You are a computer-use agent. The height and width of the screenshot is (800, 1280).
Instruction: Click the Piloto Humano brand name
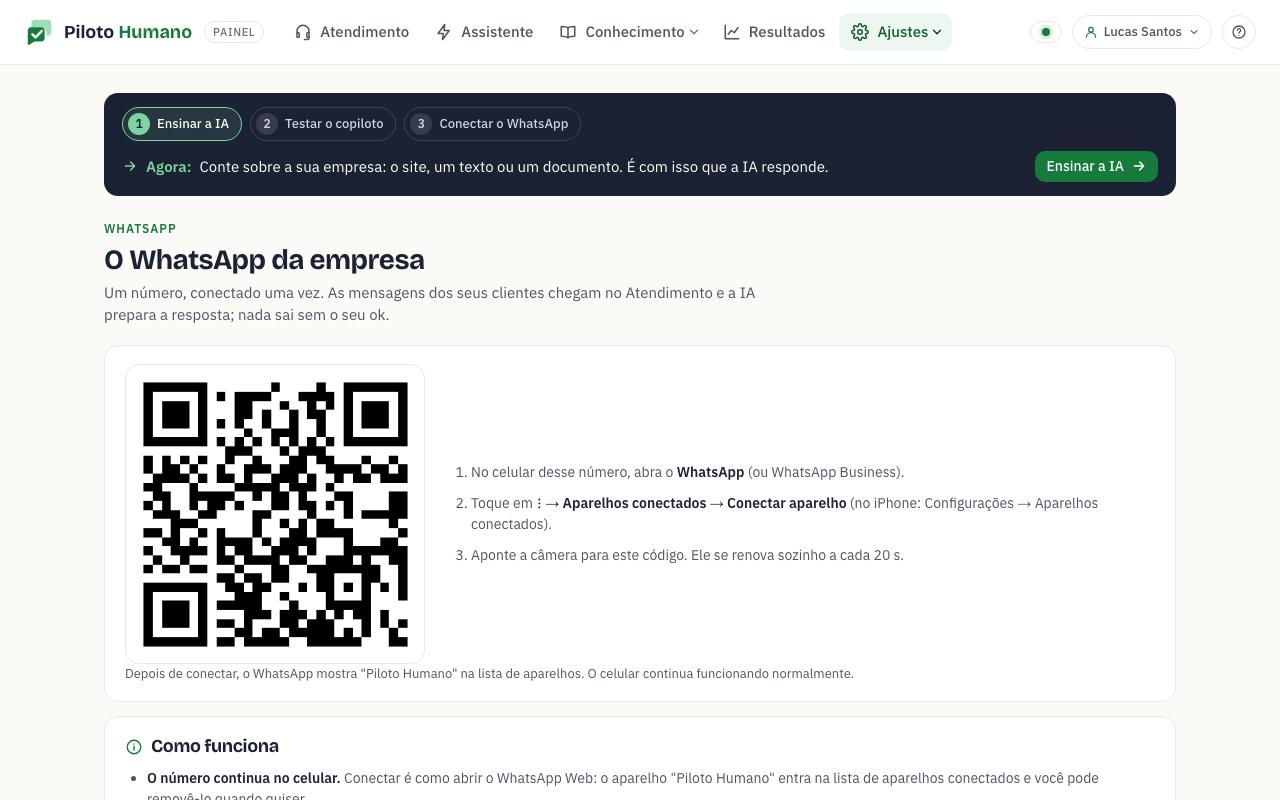coord(128,32)
